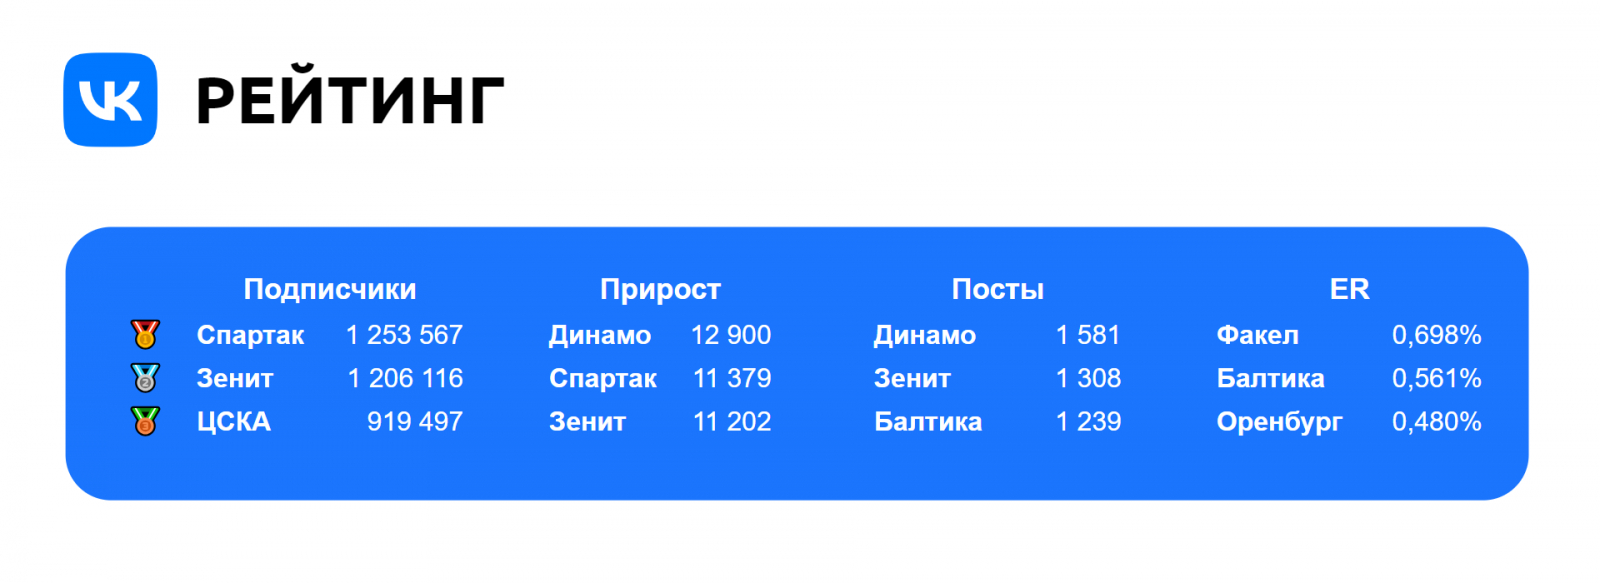
Task: Click Спартак in the Подписчики list
Action: pos(250,335)
